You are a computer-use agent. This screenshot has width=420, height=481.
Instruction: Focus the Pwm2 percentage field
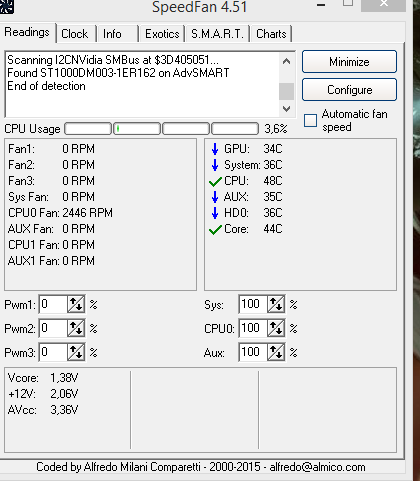point(53,328)
